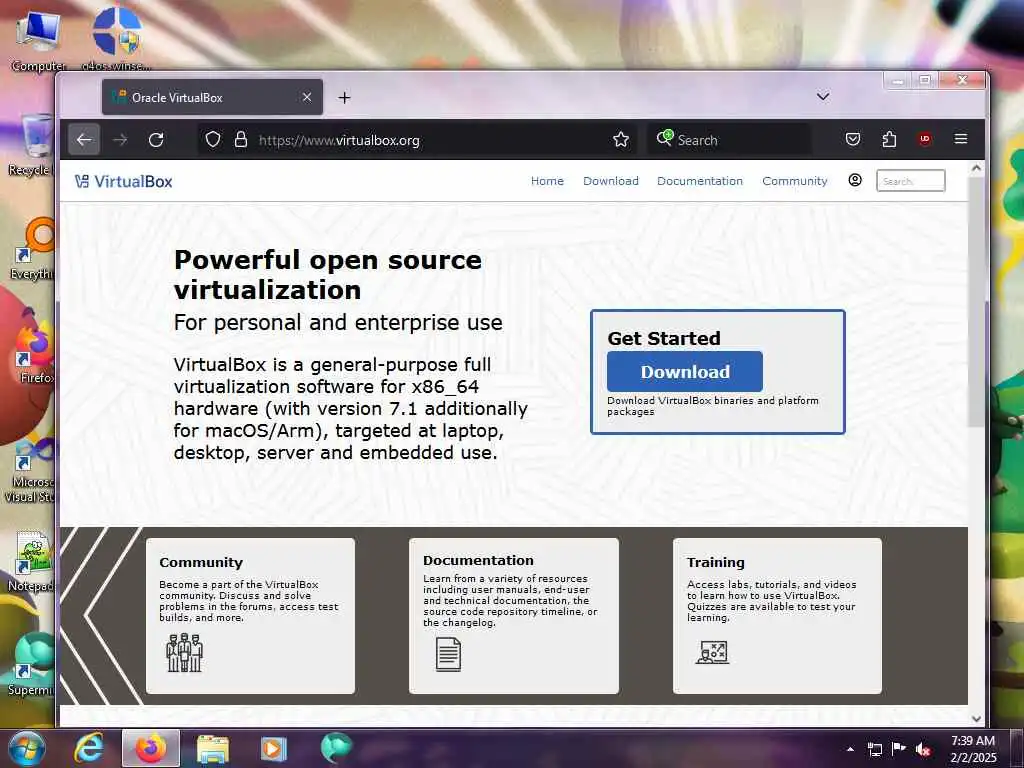This screenshot has height=768, width=1024.
Task: Open the Download nav link
Action: 611,181
